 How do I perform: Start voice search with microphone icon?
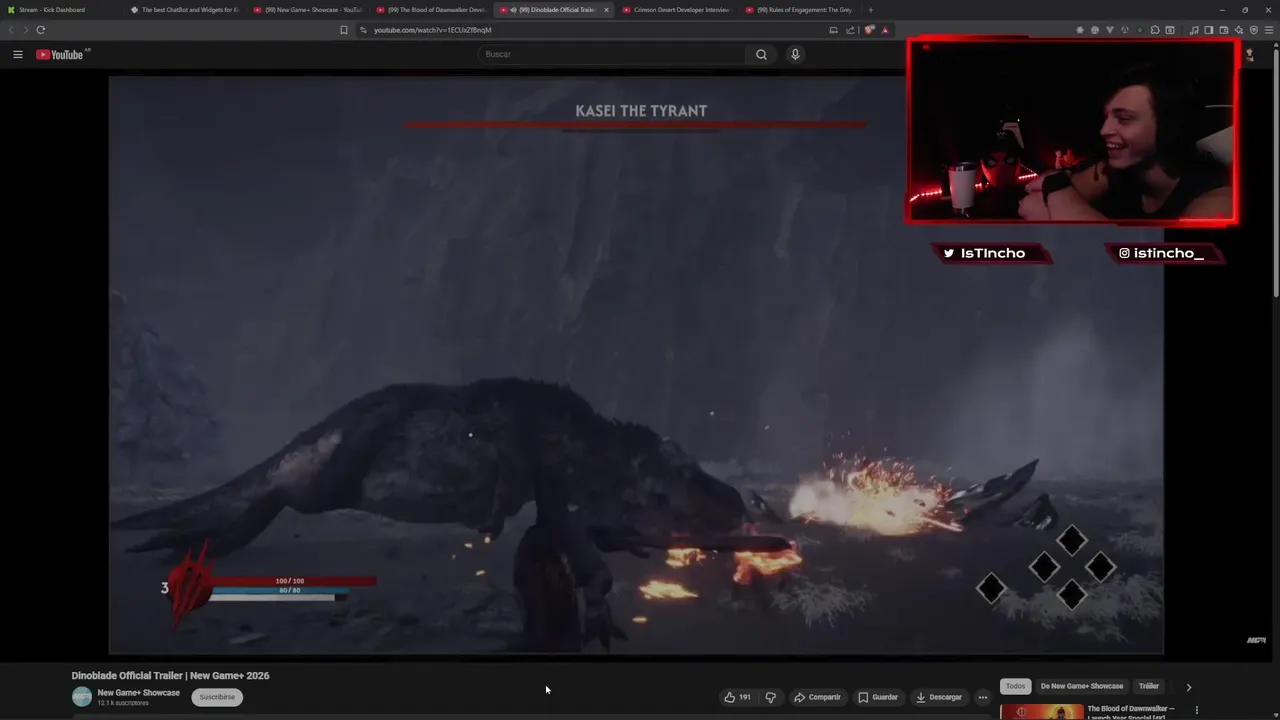[x=795, y=54]
